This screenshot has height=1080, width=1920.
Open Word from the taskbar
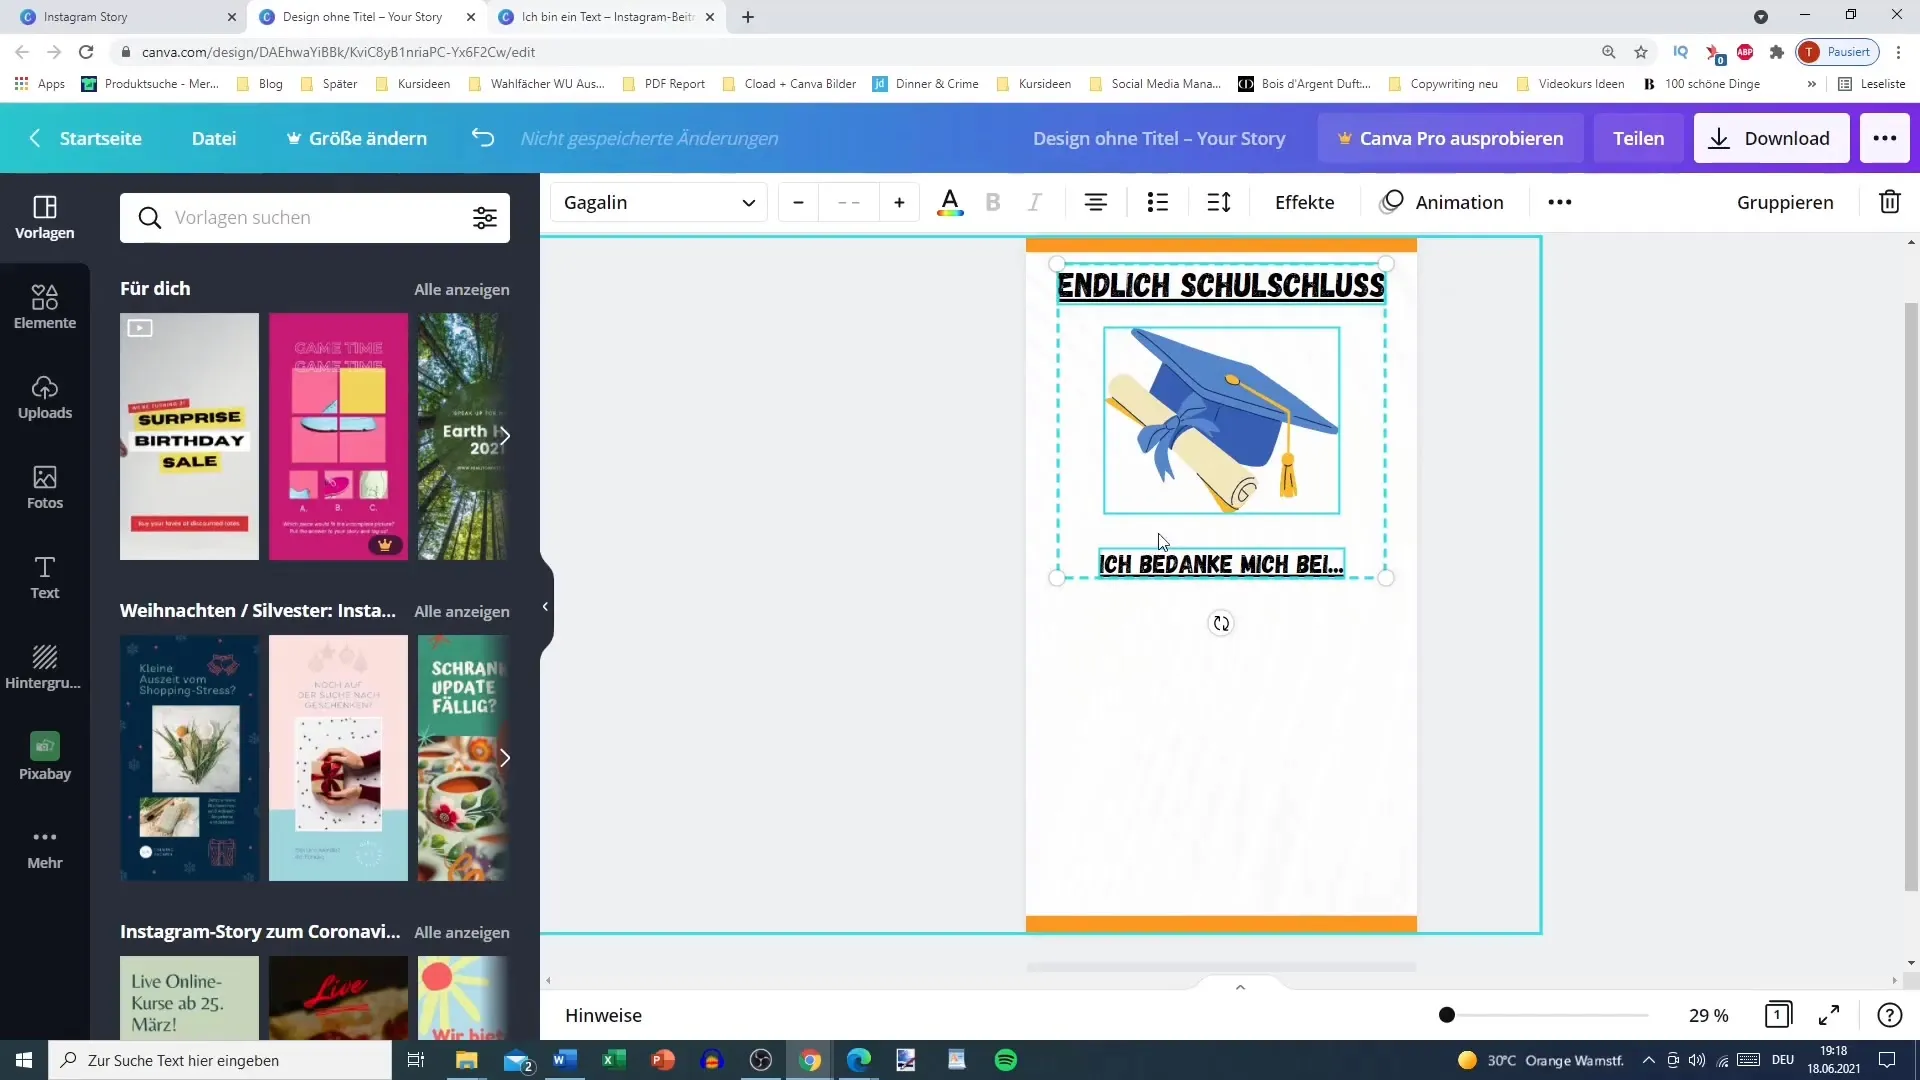(565, 1060)
